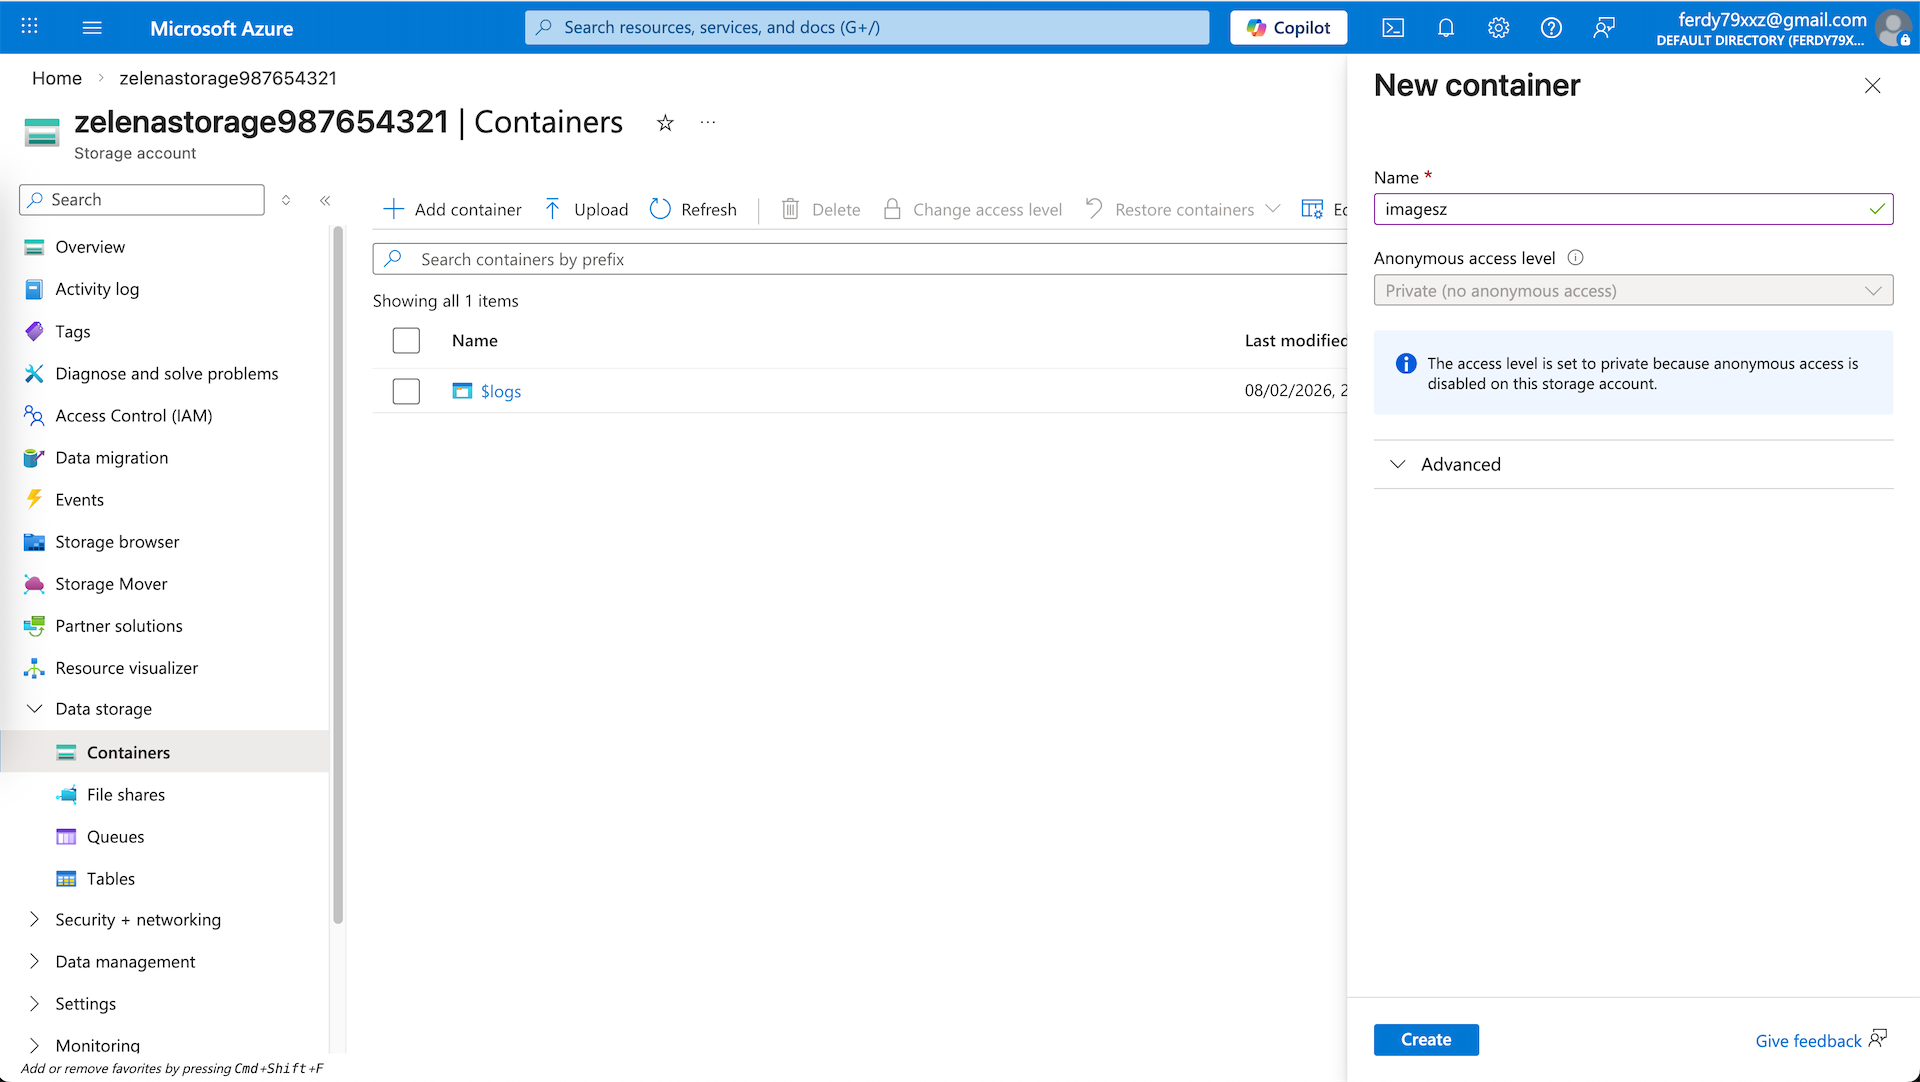Select Storage browser menu item
The height and width of the screenshot is (1082, 1920).
point(117,542)
